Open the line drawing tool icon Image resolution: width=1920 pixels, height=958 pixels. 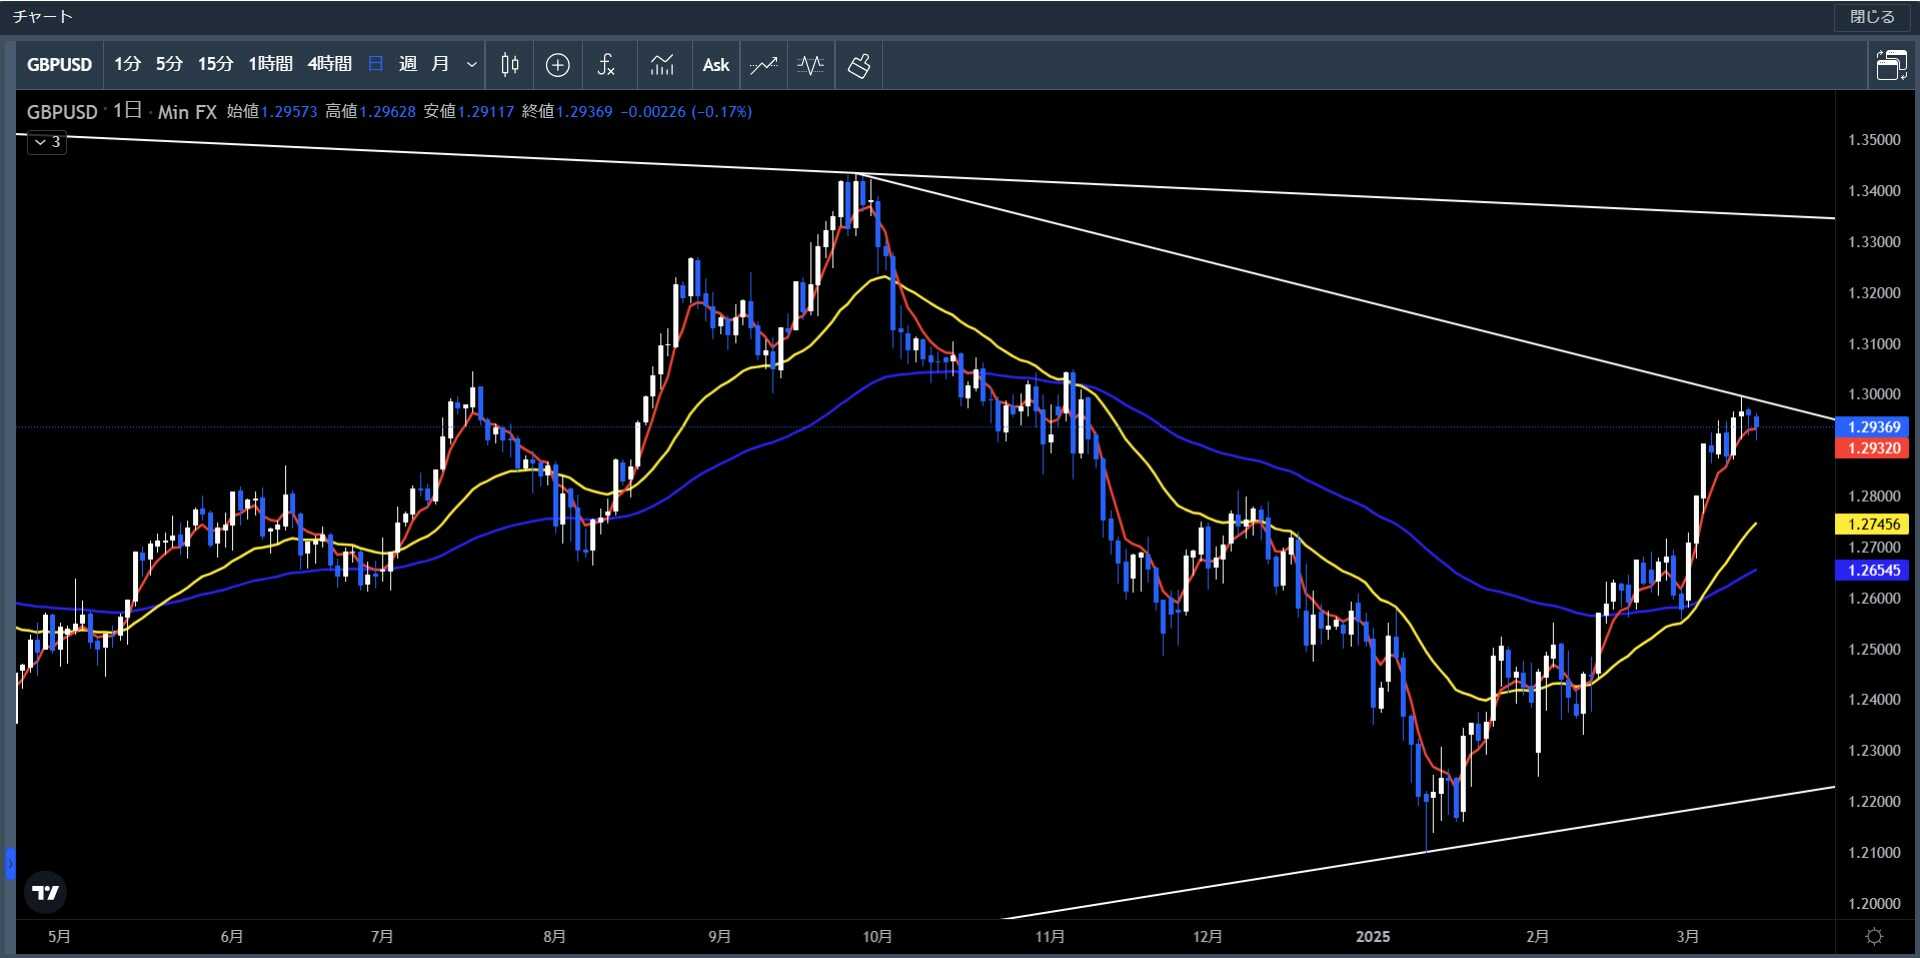tap(764, 65)
